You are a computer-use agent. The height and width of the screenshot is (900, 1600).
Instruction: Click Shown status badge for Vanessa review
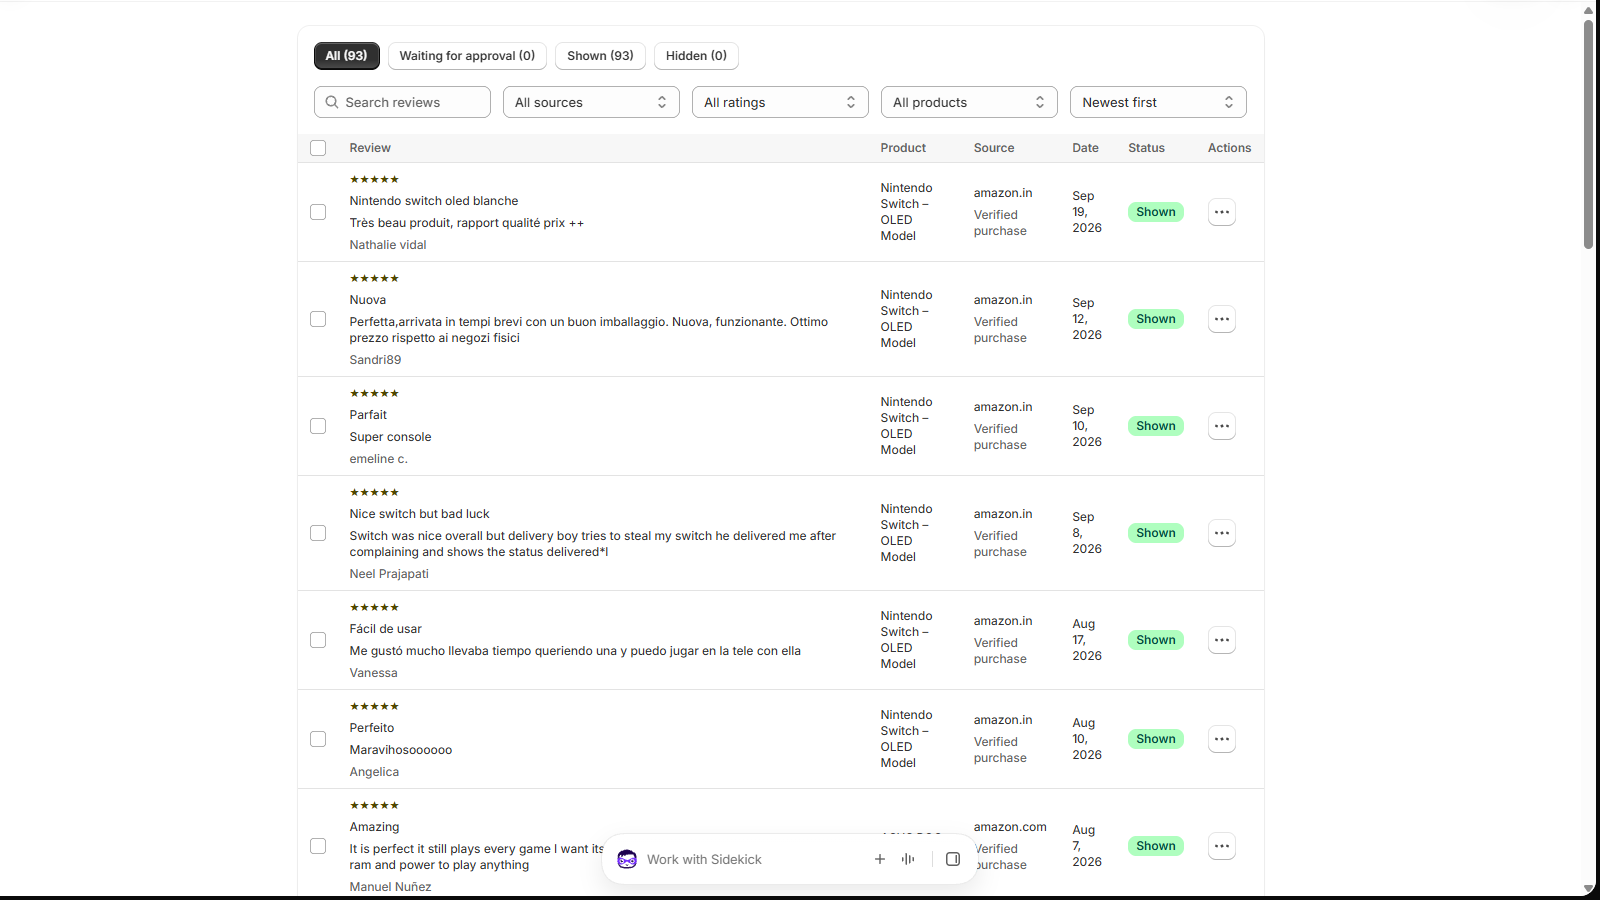tap(1156, 640)
